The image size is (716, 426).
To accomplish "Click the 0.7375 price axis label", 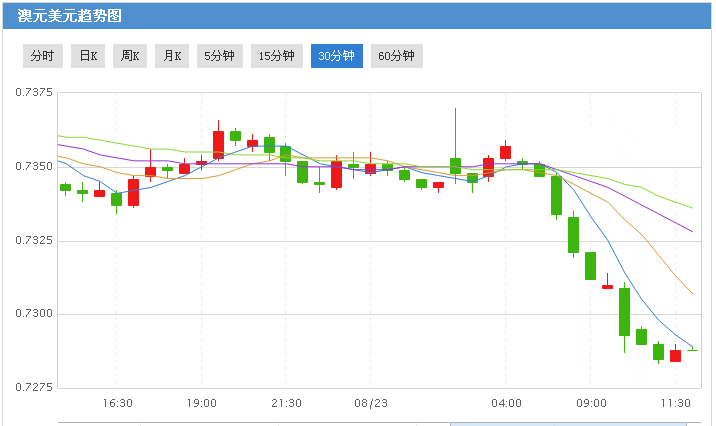I will click(x=32, y=93).
